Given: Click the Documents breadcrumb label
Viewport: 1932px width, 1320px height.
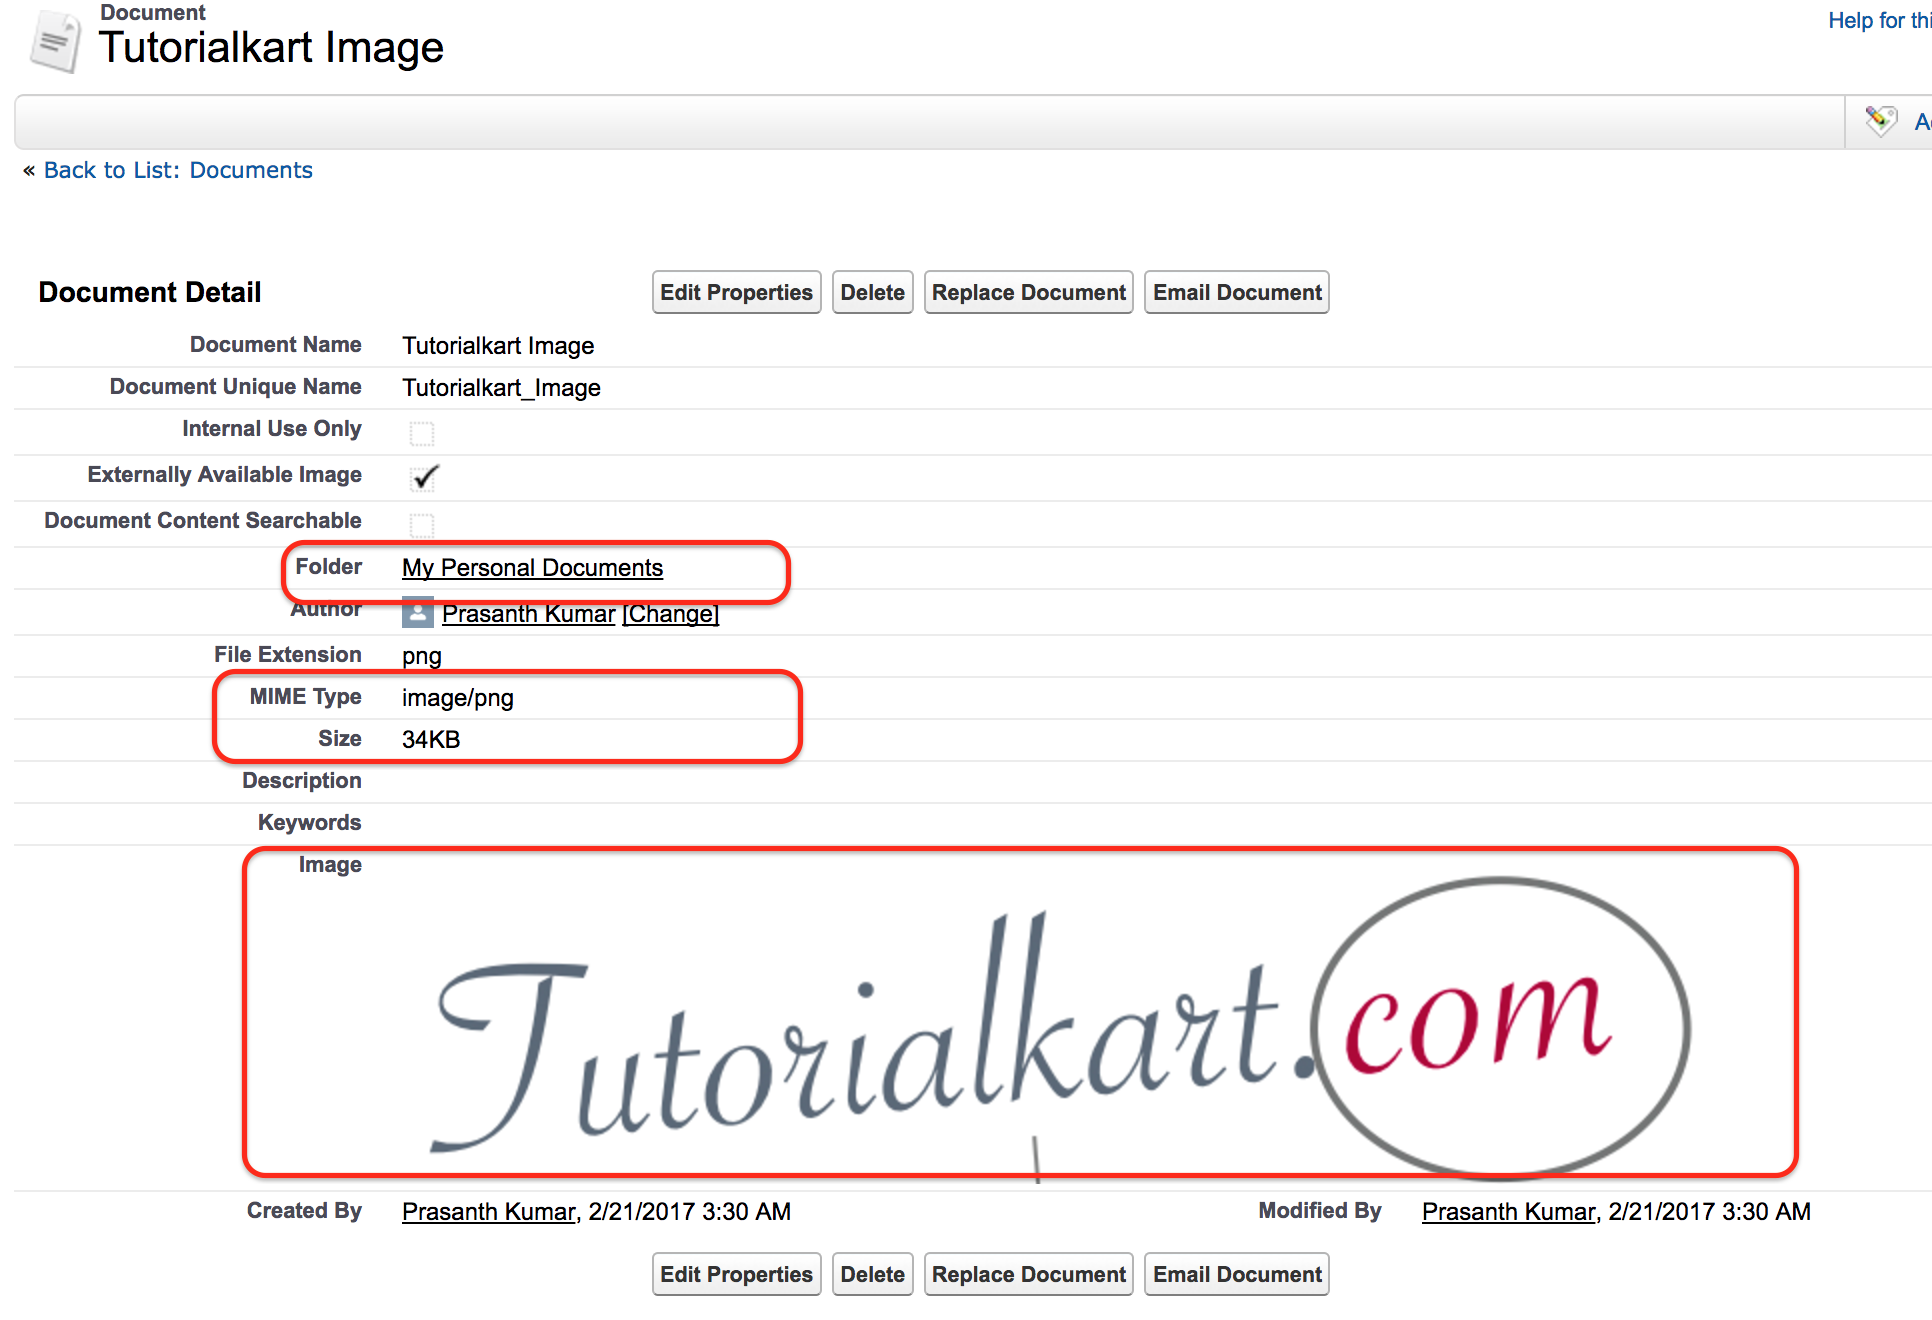Looking at the screenshot, I should point(250,170).
